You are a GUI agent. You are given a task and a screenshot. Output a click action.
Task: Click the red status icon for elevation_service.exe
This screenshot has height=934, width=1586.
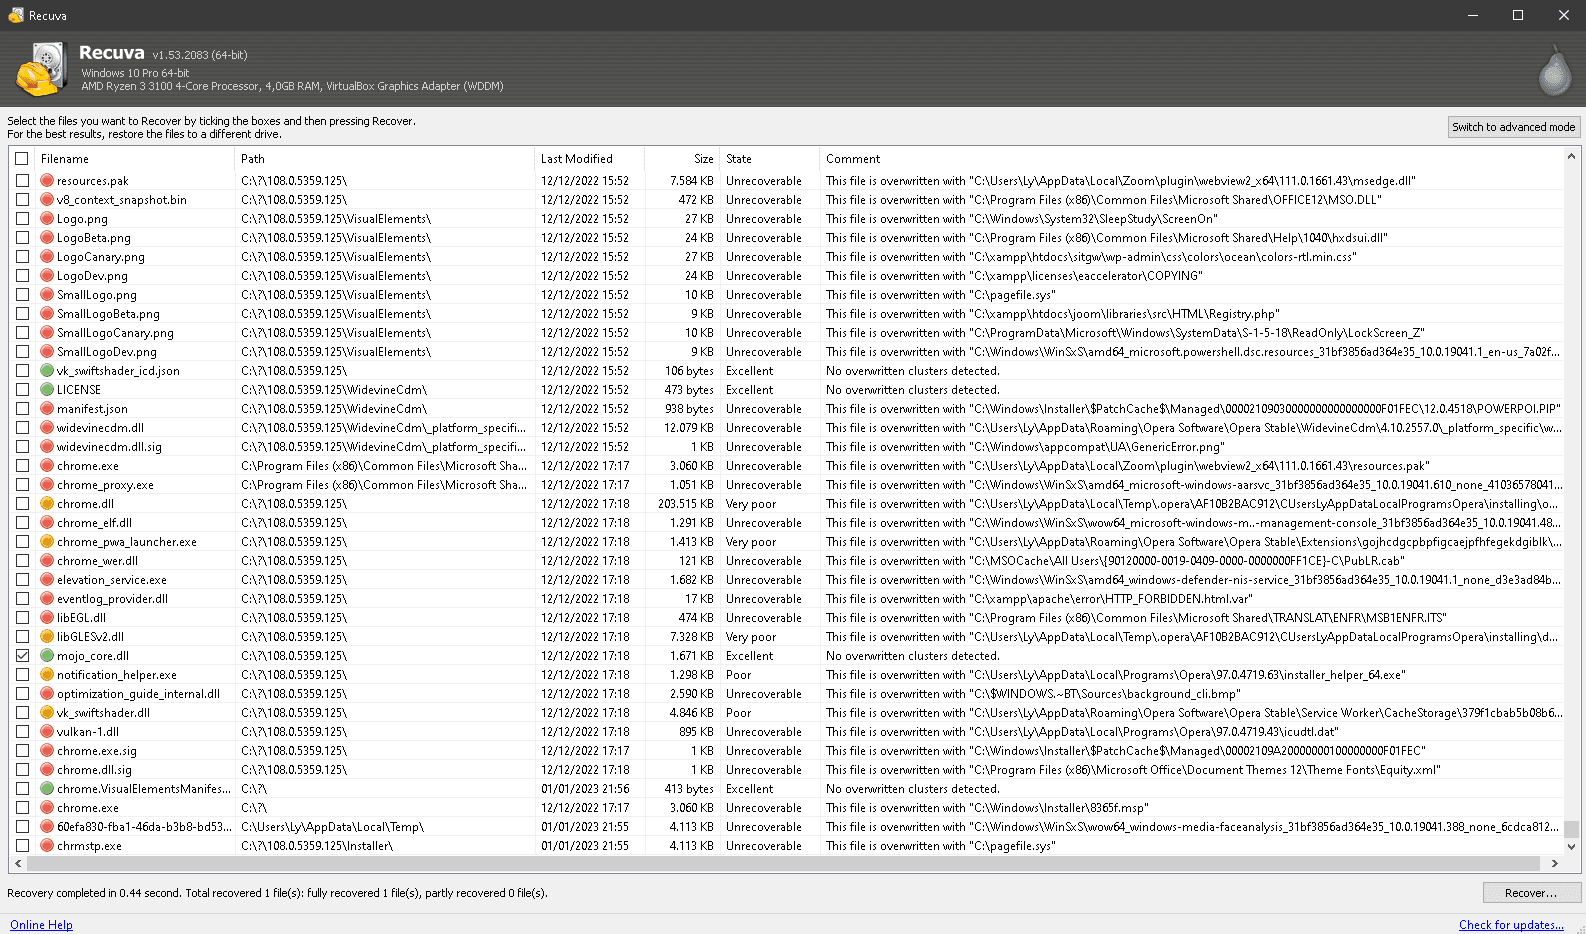click(47, 580)
